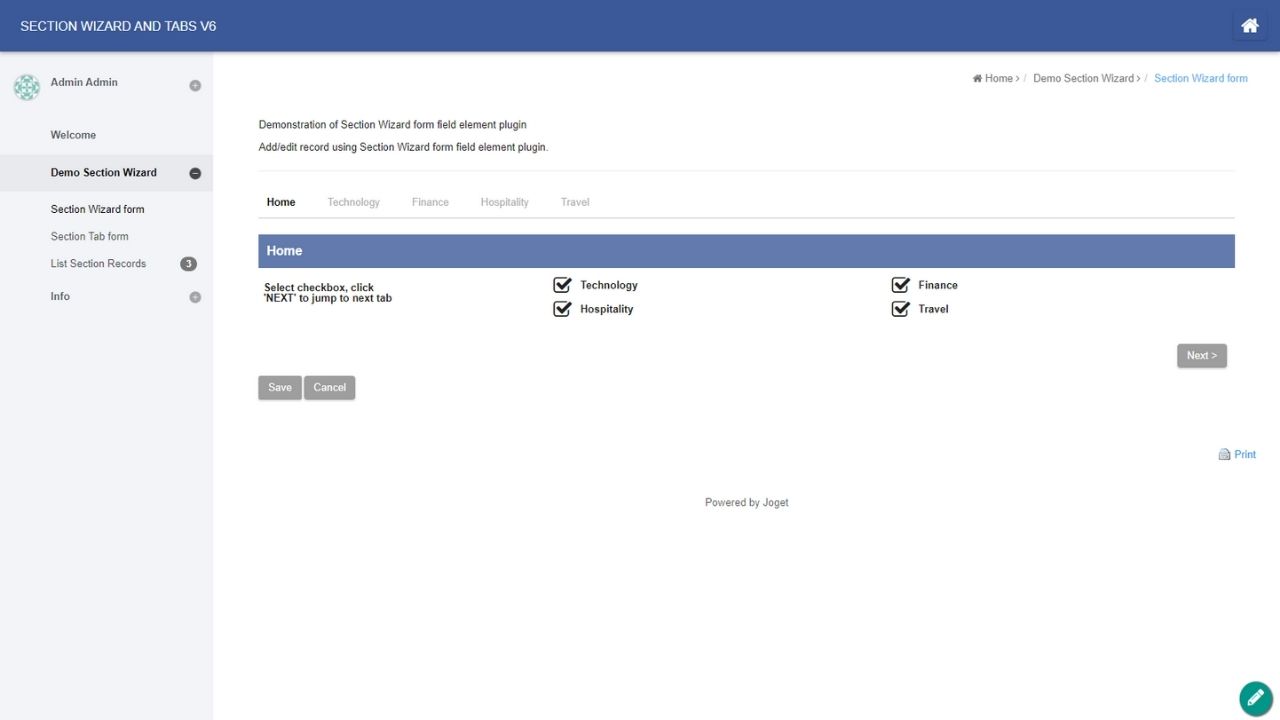Viewport: 1280px width, 720px height.
Task: Open Section Tab form in sidebar
Action: point(90,237)
